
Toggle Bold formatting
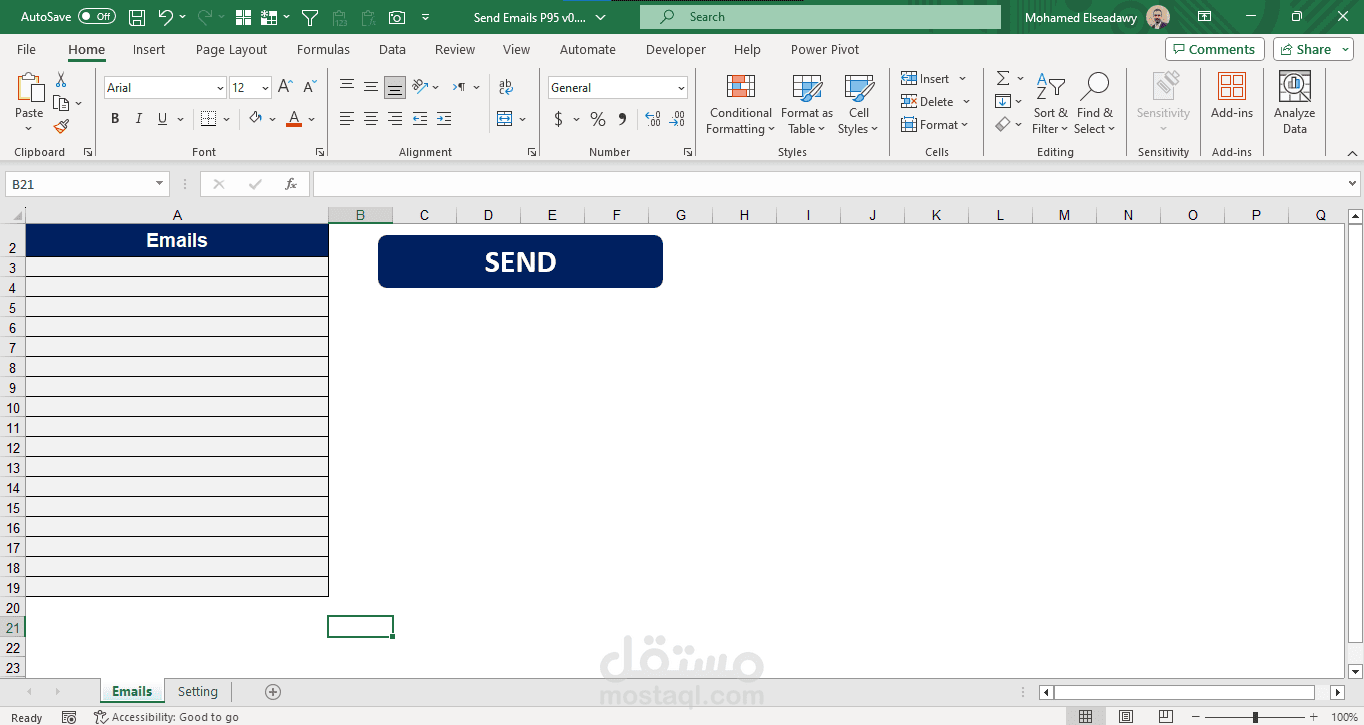115,119
